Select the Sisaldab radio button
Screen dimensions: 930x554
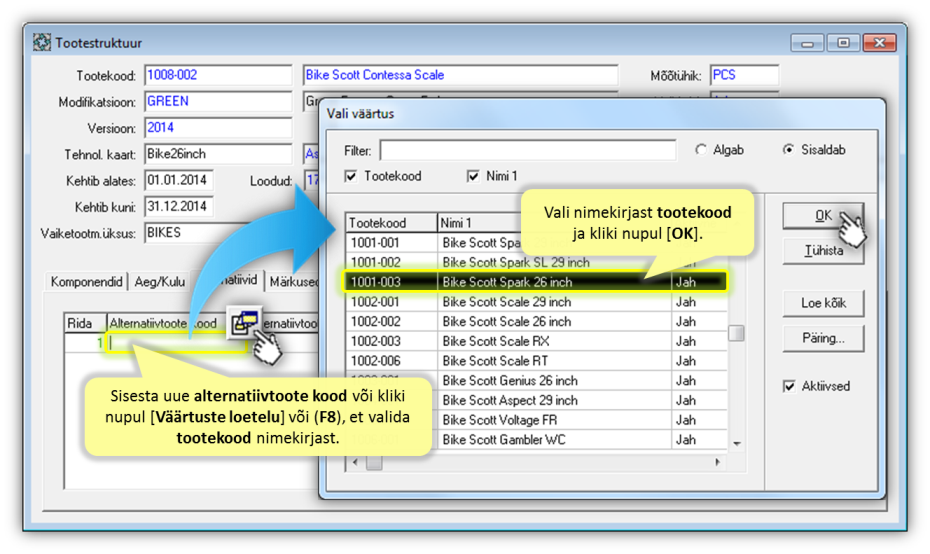(788, 150)
